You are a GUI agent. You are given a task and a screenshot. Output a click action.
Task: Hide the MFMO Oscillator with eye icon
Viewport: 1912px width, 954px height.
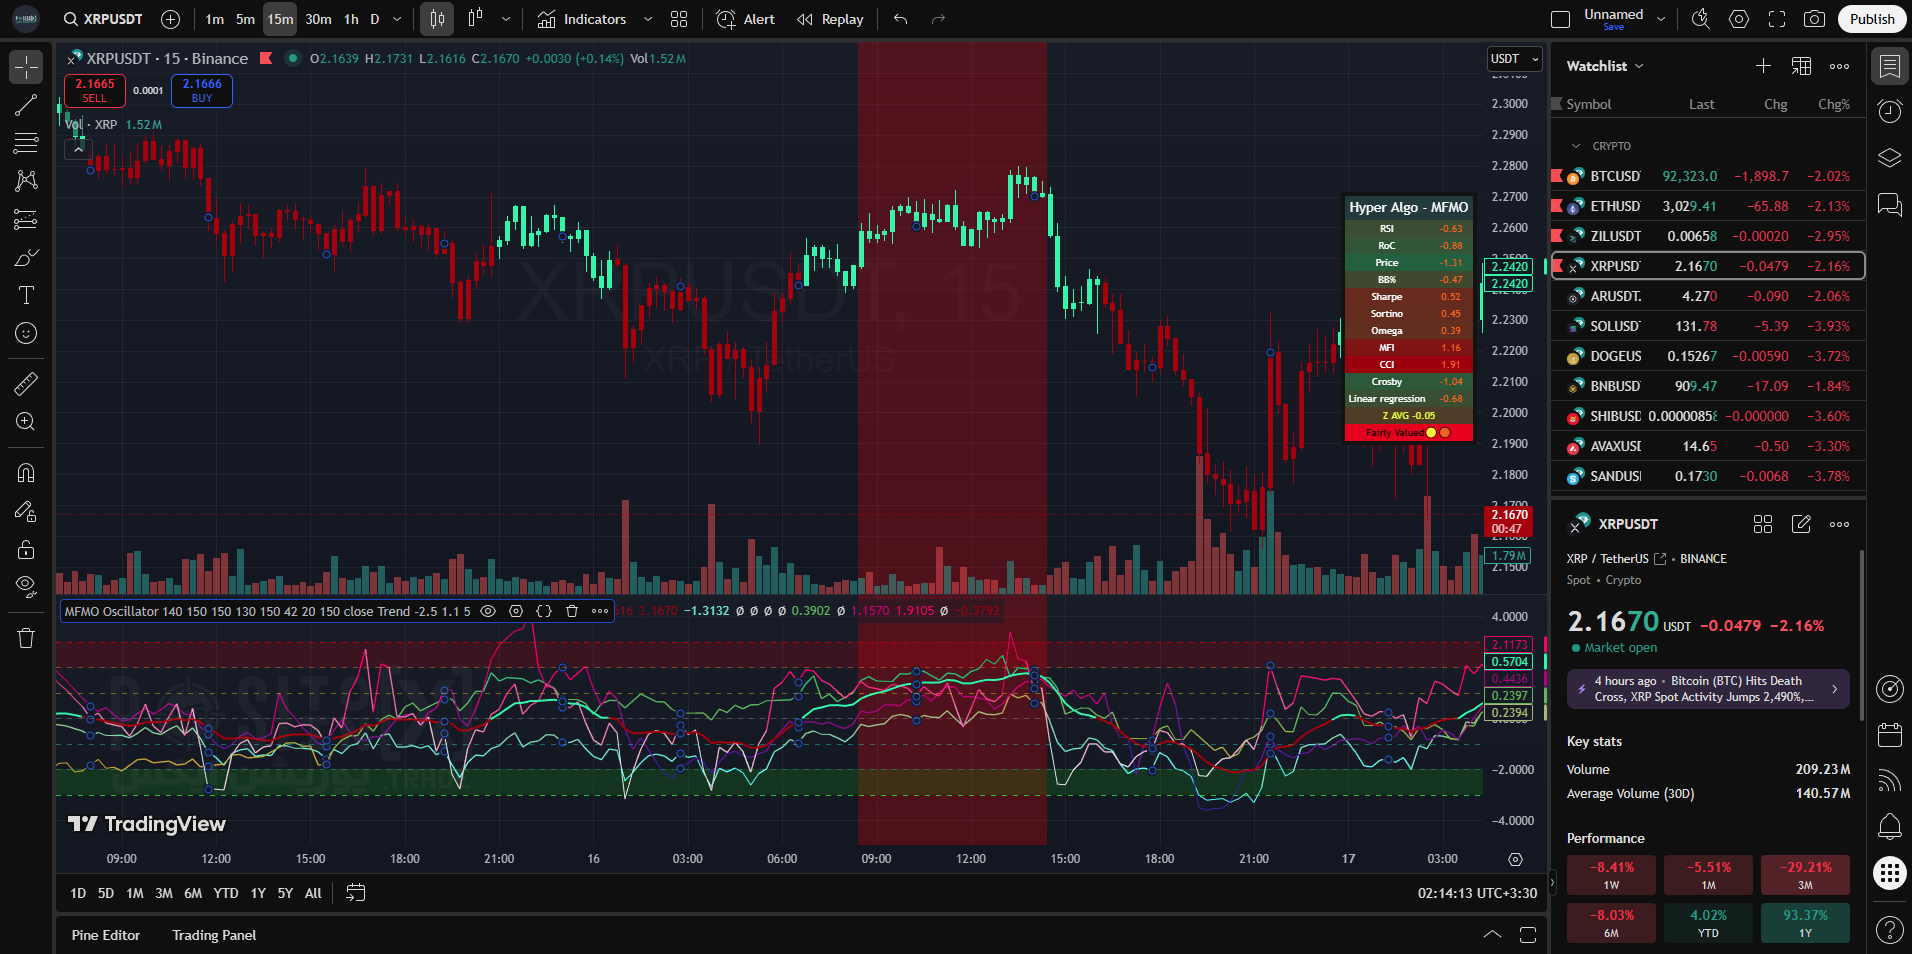(x=488, y=611)
